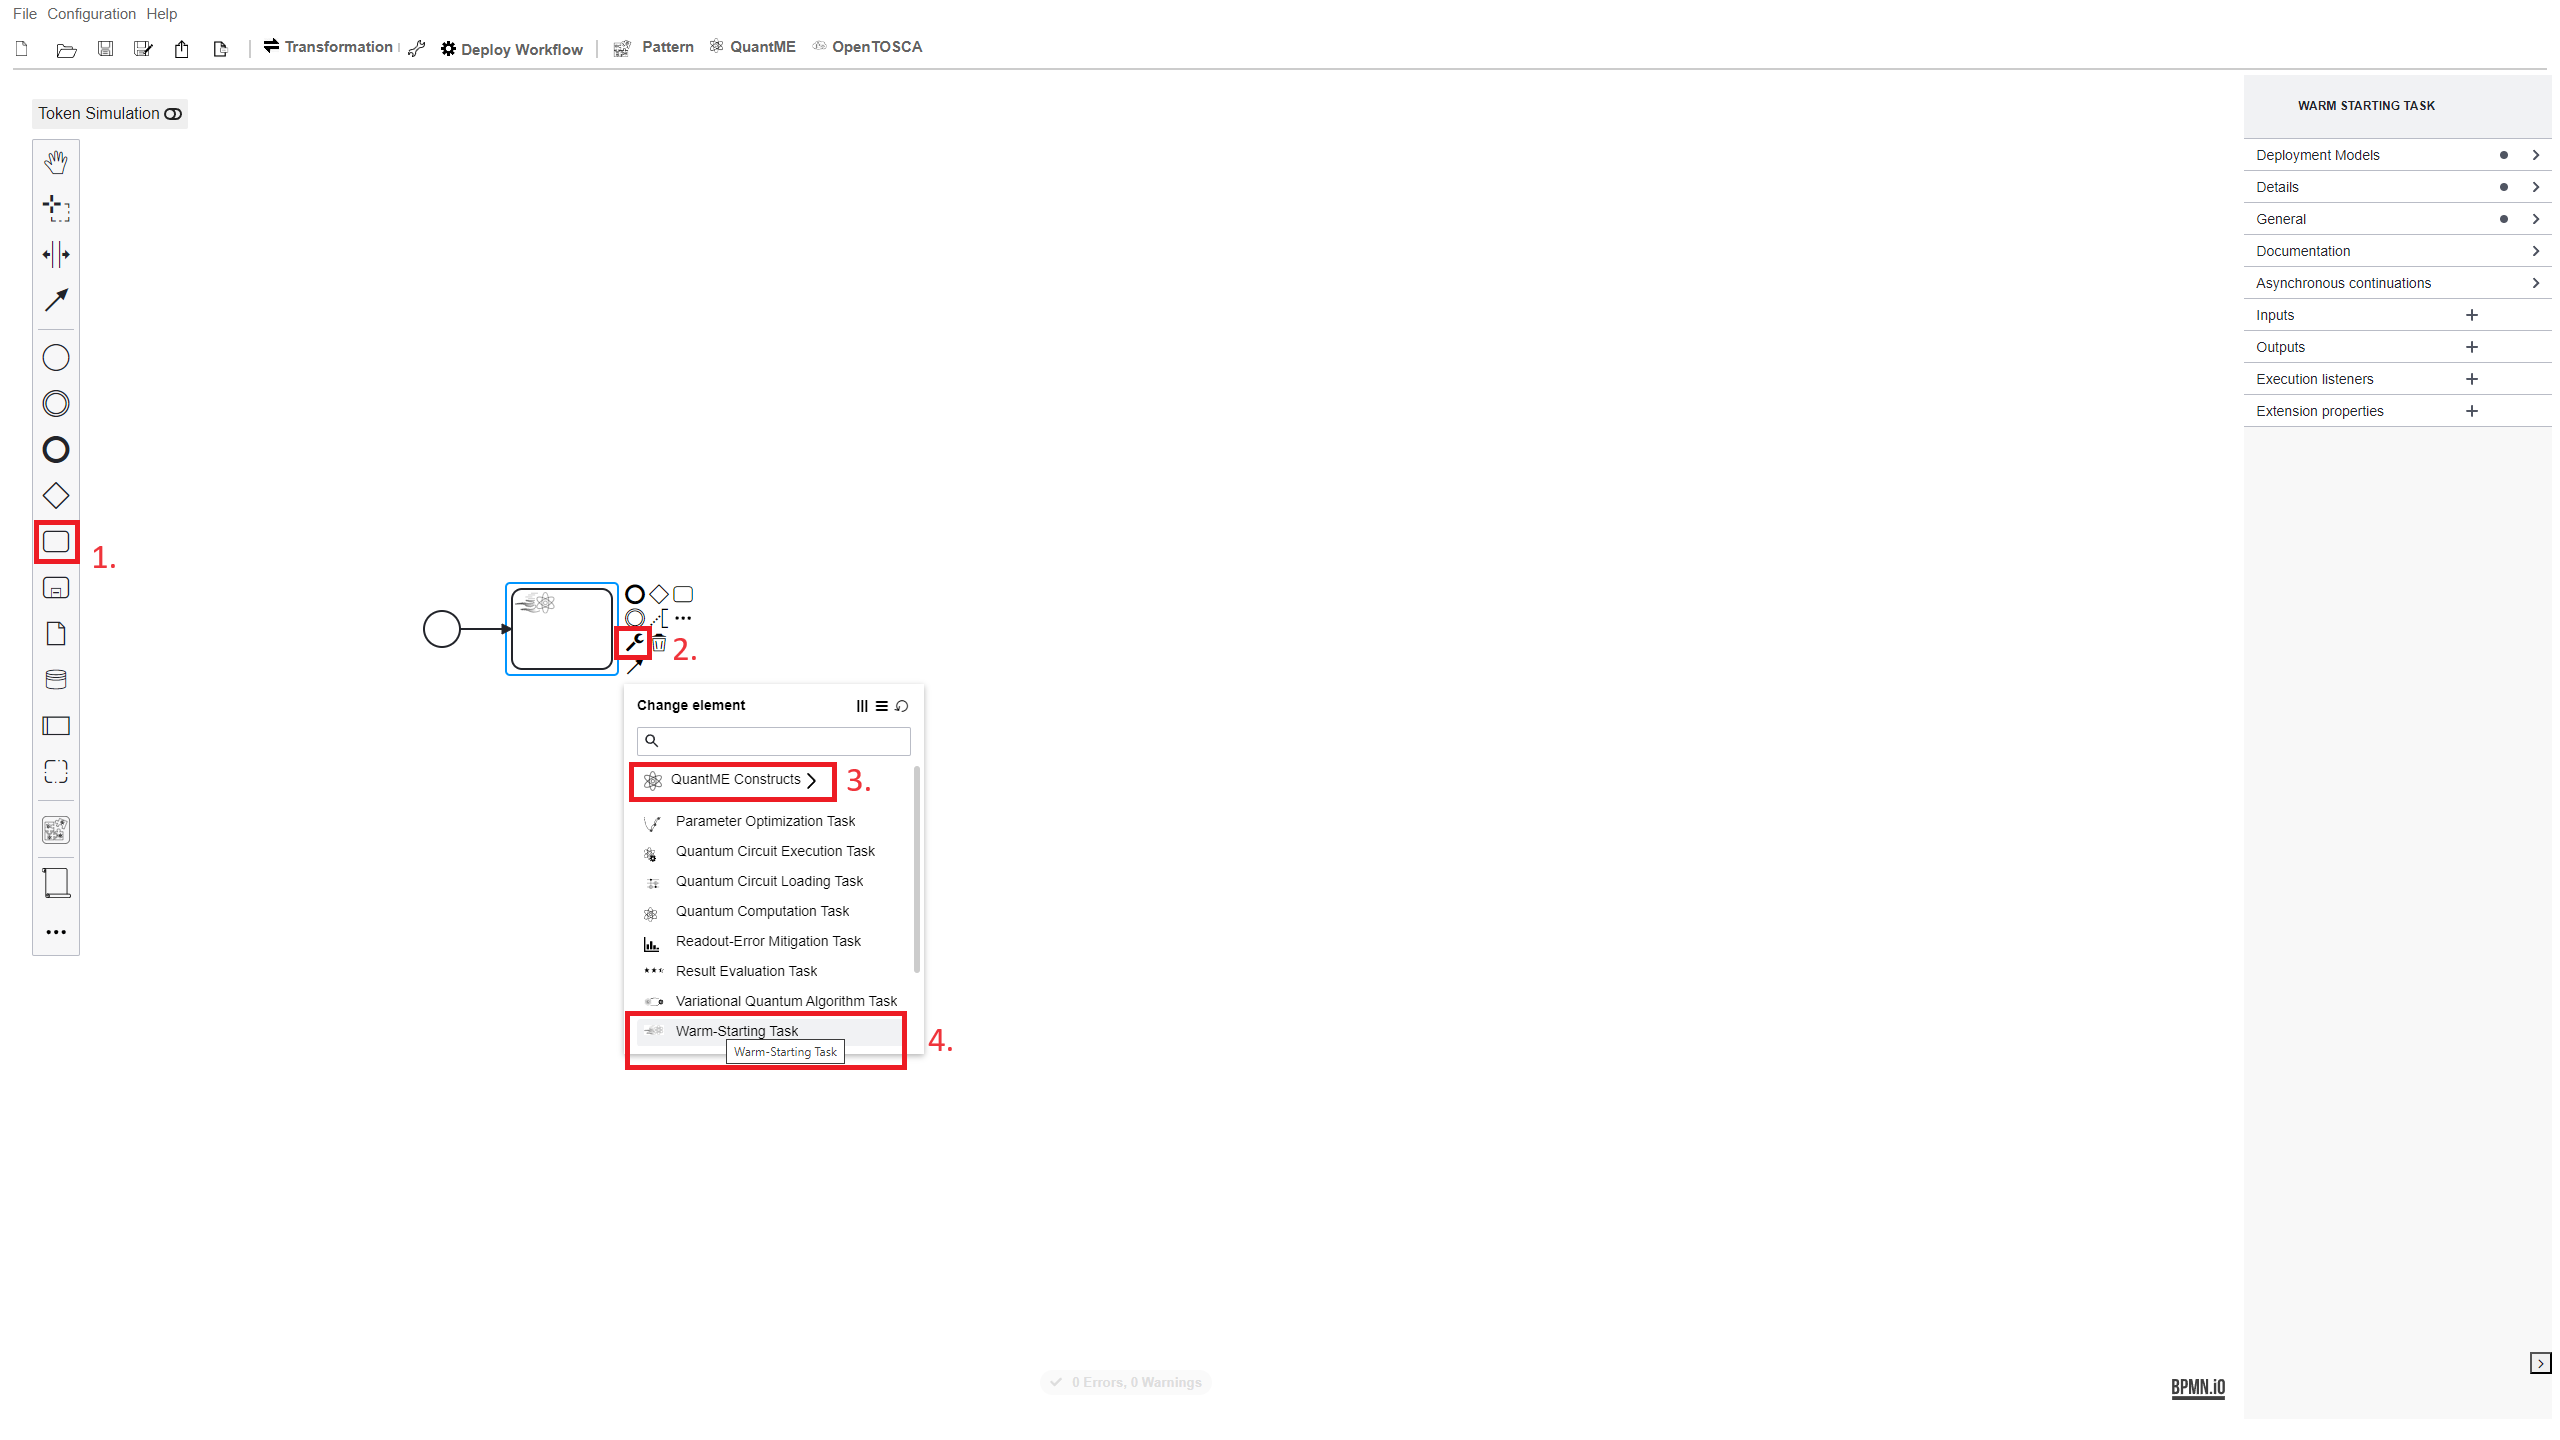Screen dimensions: 2560x1440
Task: Add Outputs property with plus button
Action: click(x=2472, y=346)
